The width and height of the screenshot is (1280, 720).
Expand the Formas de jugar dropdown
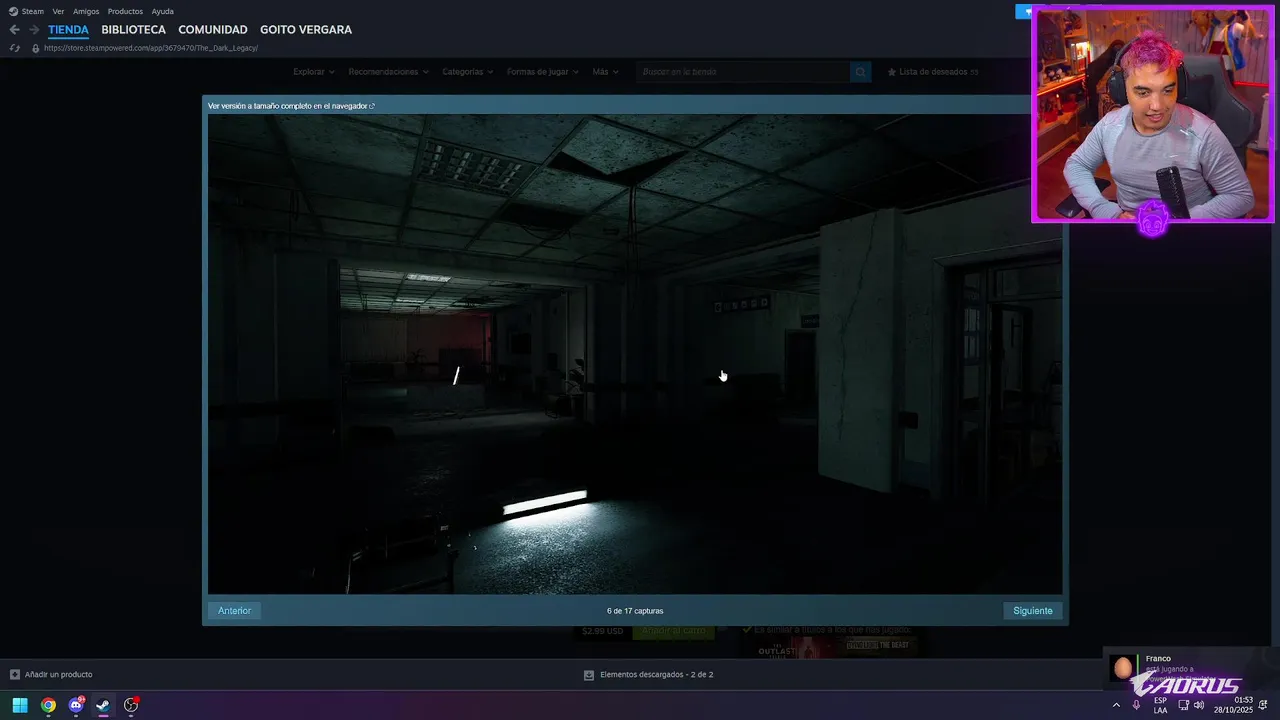coord(543,72)
